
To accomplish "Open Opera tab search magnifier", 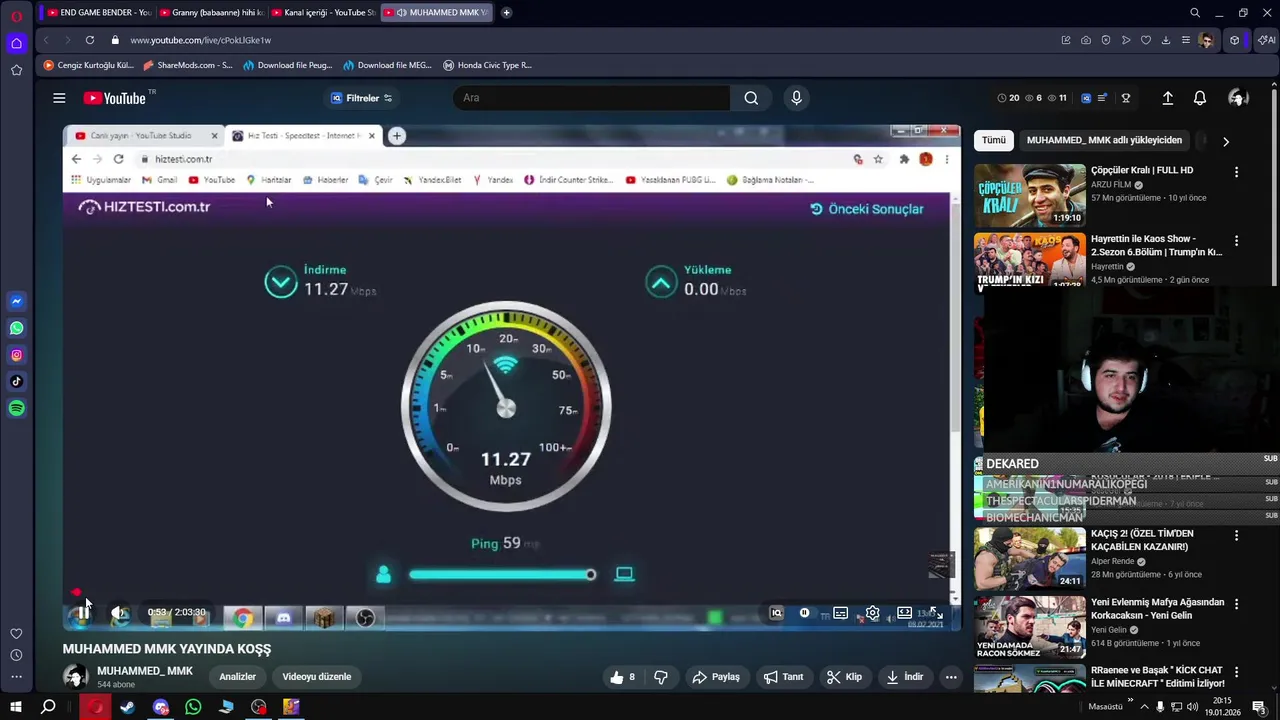I will 1195,13.
